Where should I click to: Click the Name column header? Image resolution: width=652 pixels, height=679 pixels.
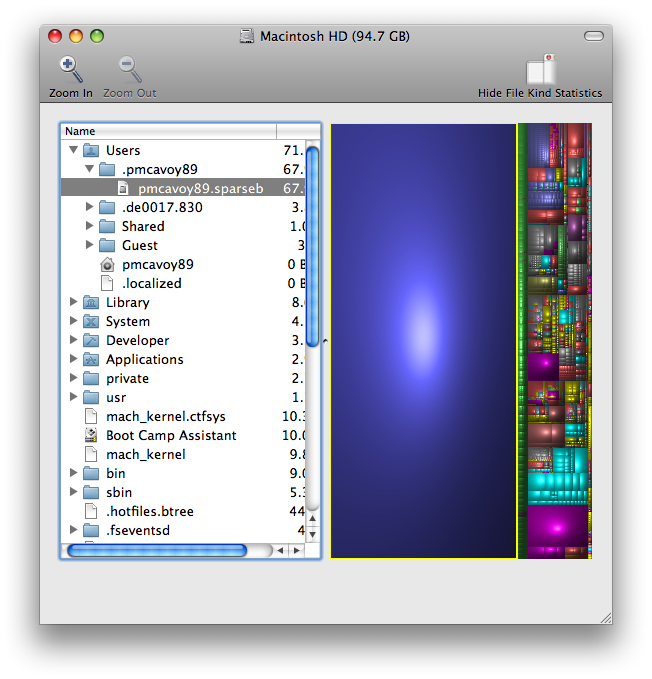pyautogui.click(x=168, y=131)
